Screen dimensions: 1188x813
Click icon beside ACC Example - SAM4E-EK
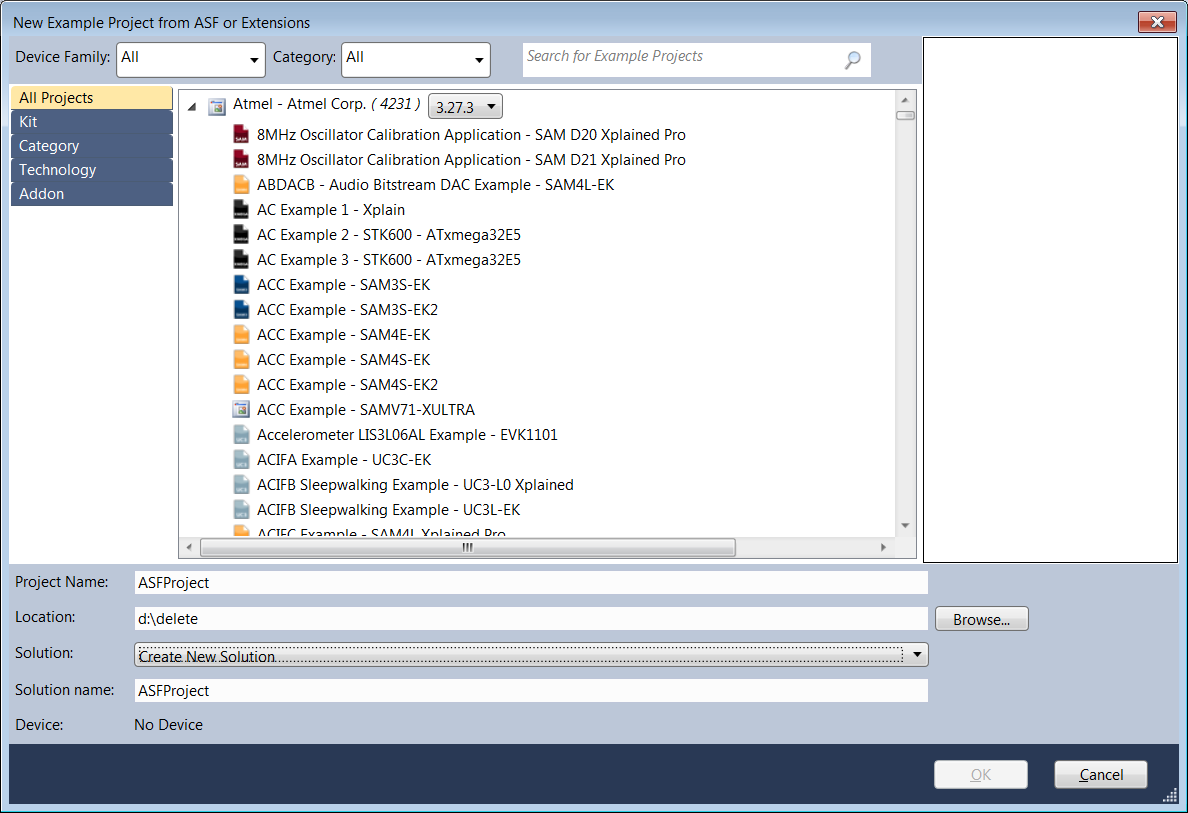click(x=241, y=335)
